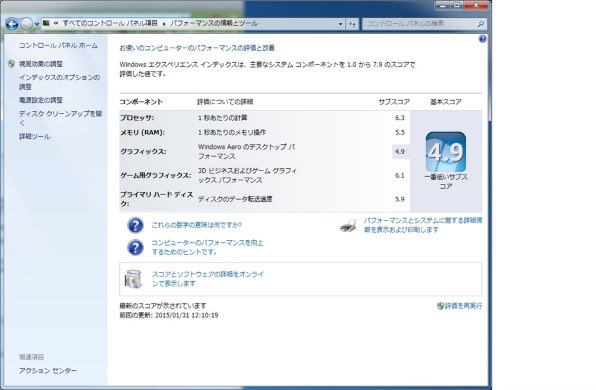Click 一番低いサブスコア caption under badge
Screen dimensions: 596x390
446,182
